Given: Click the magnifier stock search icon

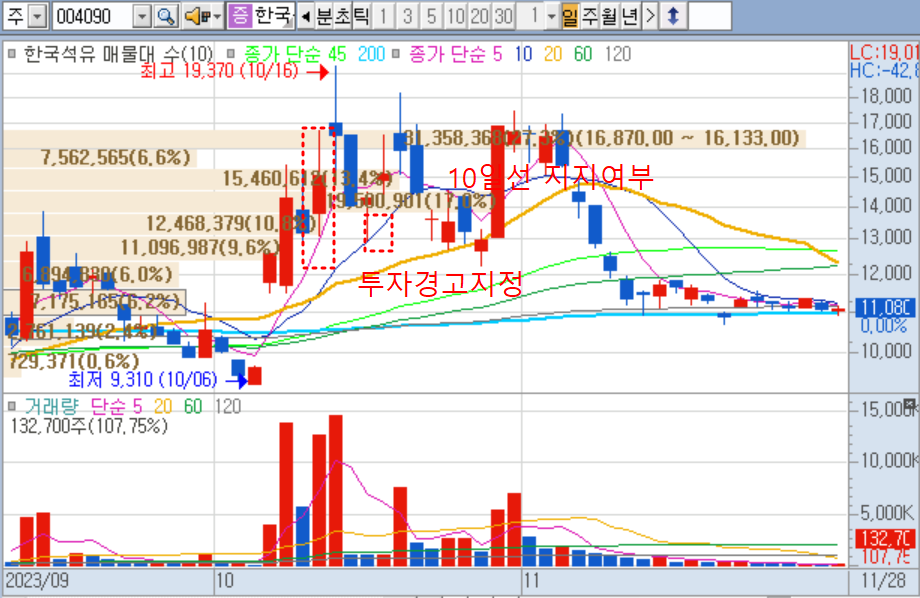Looking at the screenshot, I should coord(166,16).
